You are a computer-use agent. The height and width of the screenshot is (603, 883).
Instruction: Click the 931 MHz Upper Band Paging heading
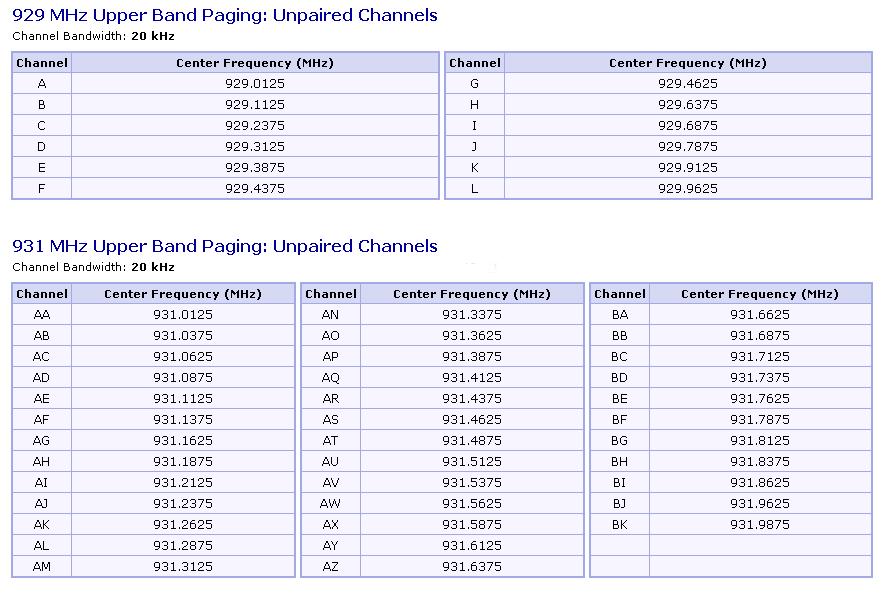225,246
